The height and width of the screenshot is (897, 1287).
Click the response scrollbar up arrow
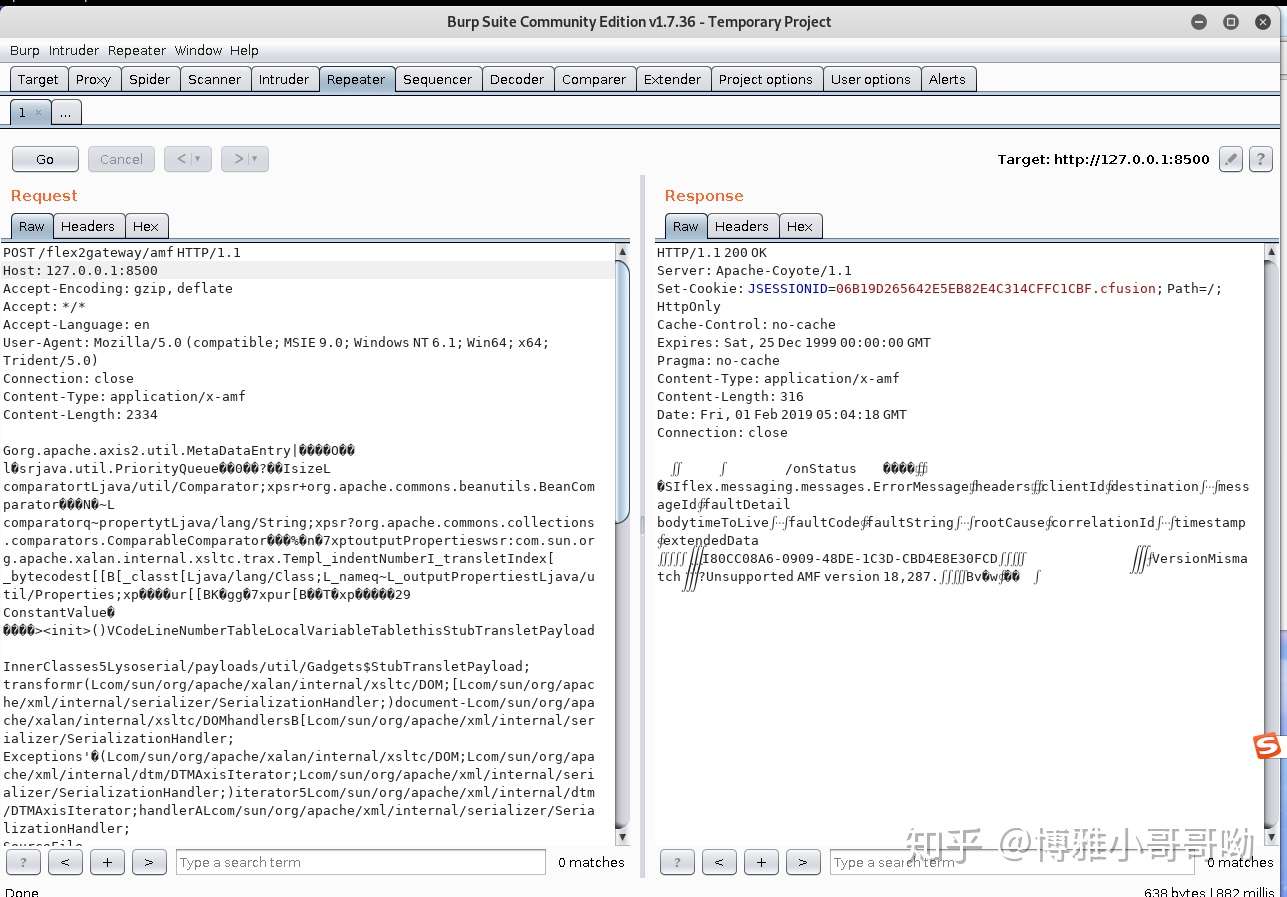click(1271, 252)
